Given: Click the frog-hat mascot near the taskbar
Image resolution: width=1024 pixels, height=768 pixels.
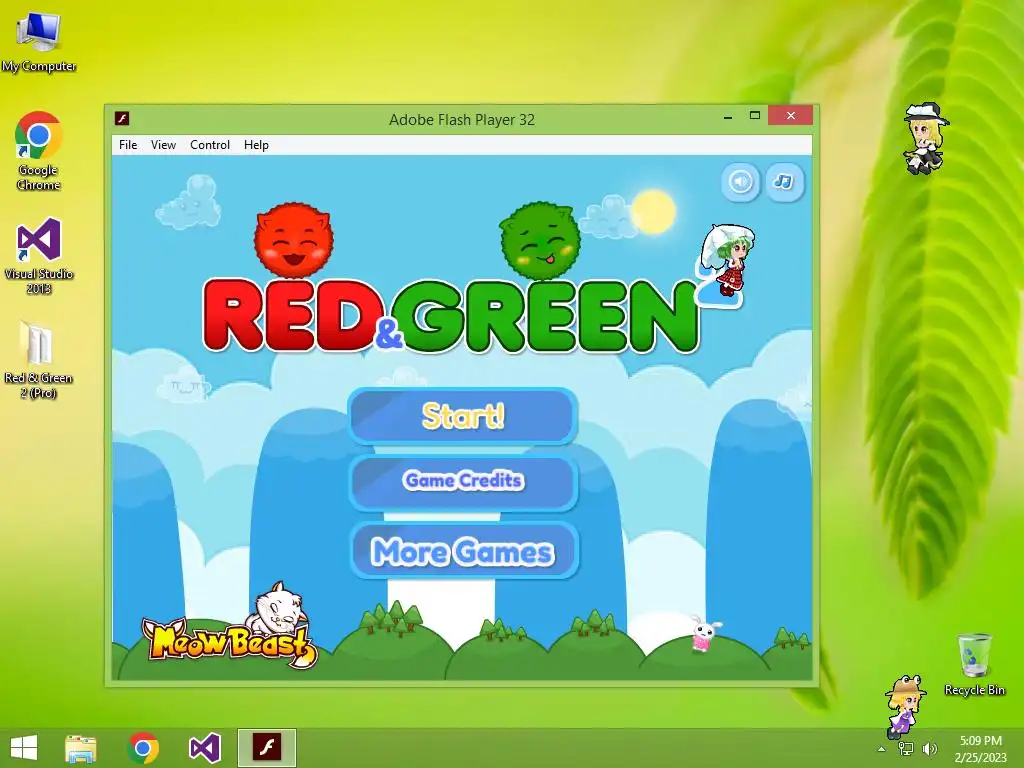Looking at the screenshot, I should pyautogui.click(x=904, y=705).
